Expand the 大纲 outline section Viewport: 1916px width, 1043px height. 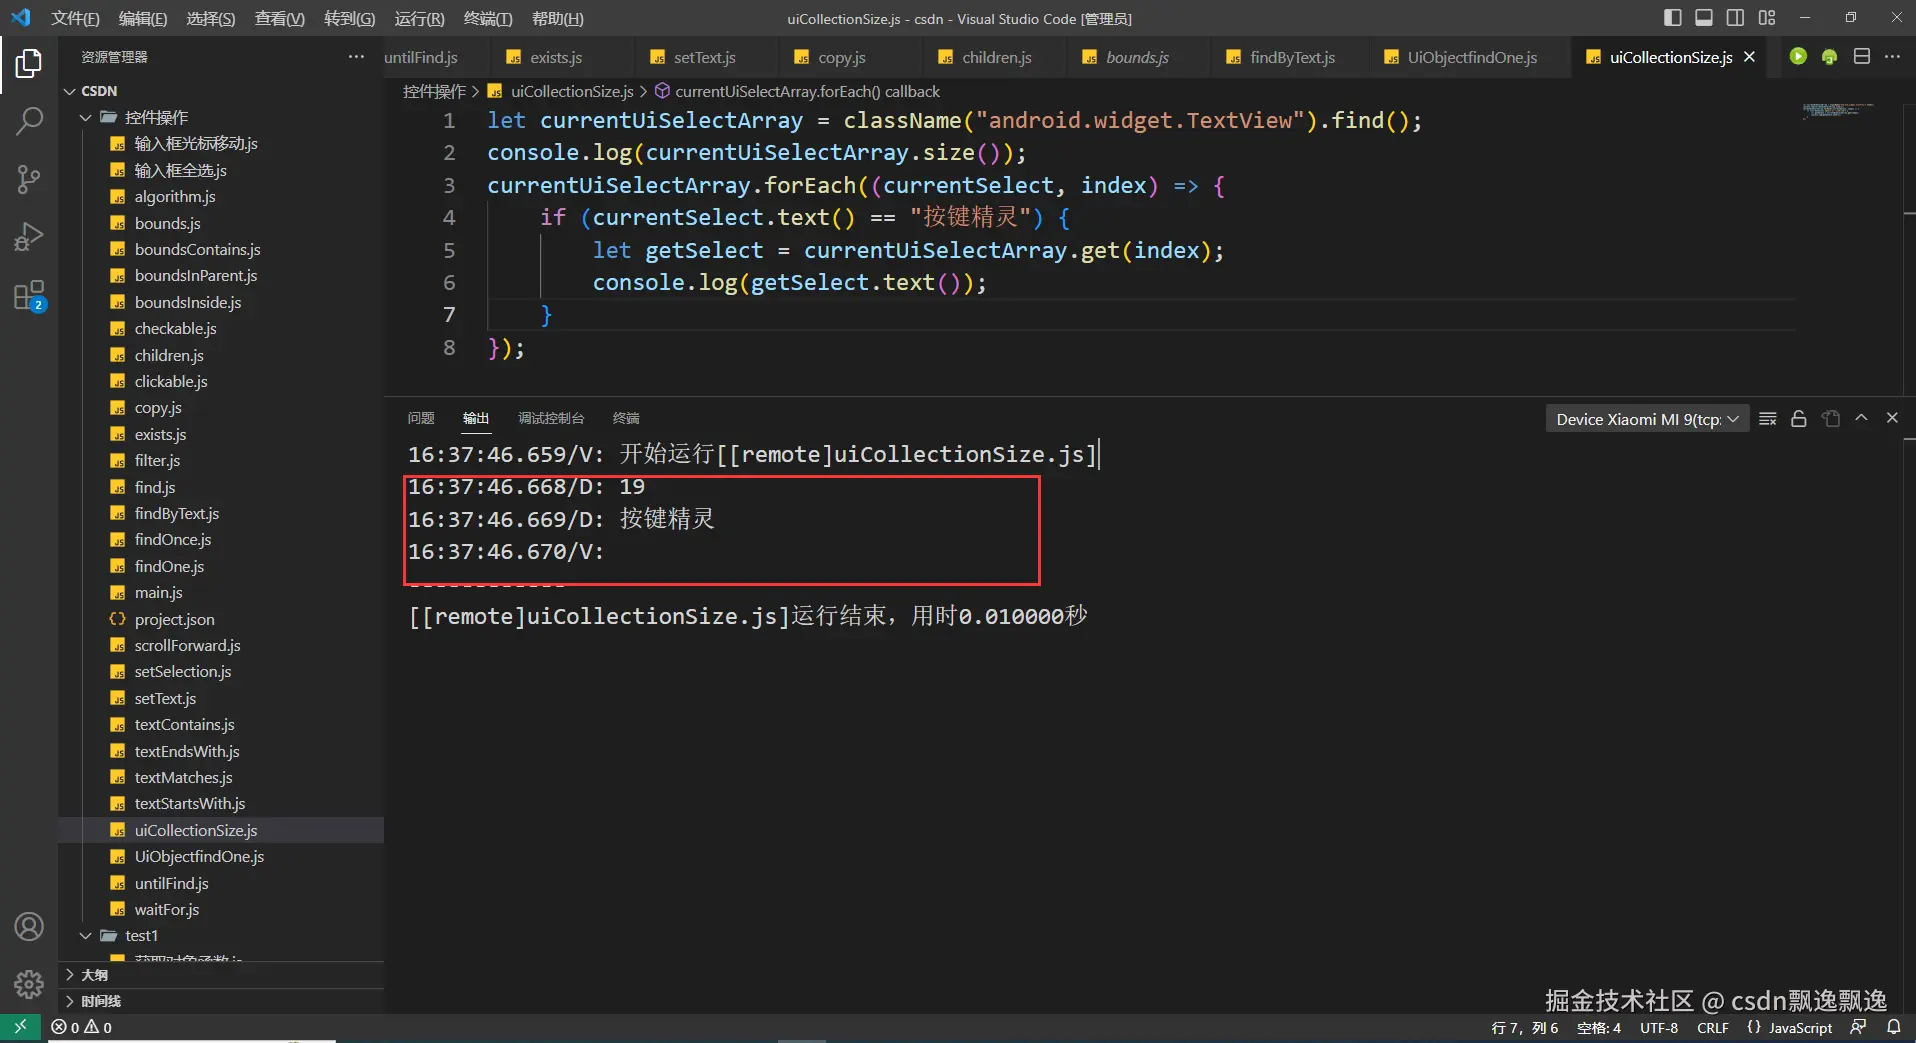tap(94, 974)
